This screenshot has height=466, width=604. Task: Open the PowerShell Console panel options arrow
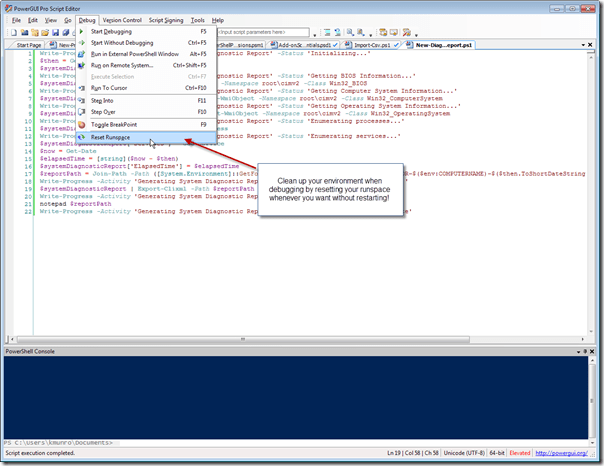tap(579, 352)
